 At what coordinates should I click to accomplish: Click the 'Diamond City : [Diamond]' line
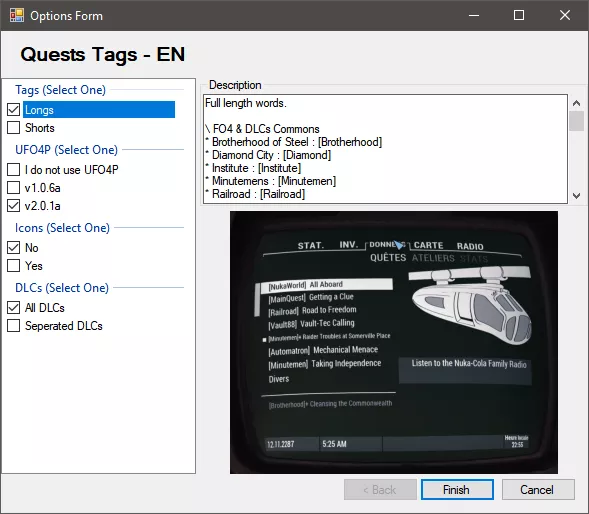[x=268, y=155]
